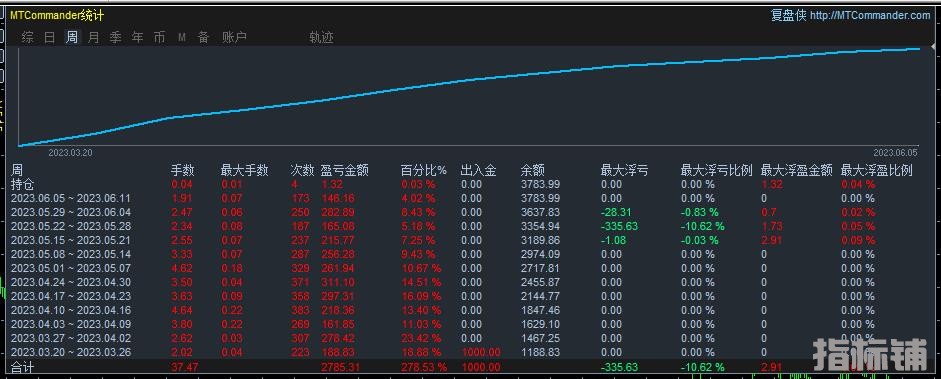Open the http://MTCommander.com link

[870, 16]
